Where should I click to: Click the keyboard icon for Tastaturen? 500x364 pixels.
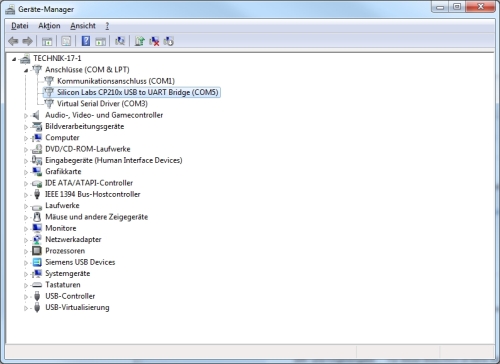point(37,285)
